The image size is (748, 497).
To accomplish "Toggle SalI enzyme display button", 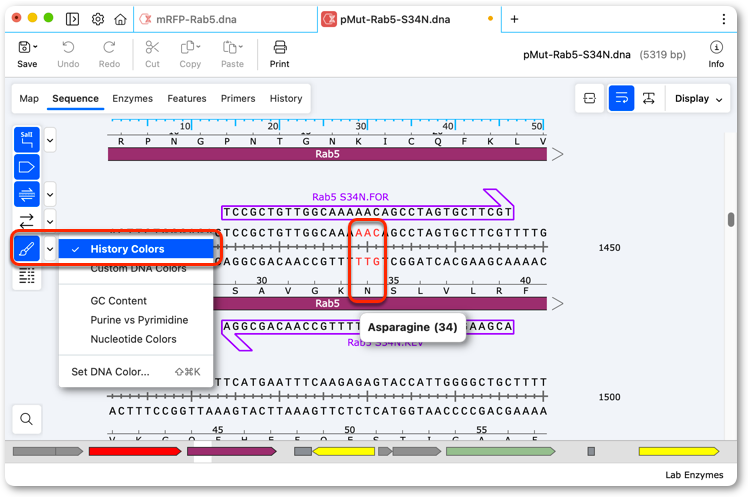I will coord(27,140).
